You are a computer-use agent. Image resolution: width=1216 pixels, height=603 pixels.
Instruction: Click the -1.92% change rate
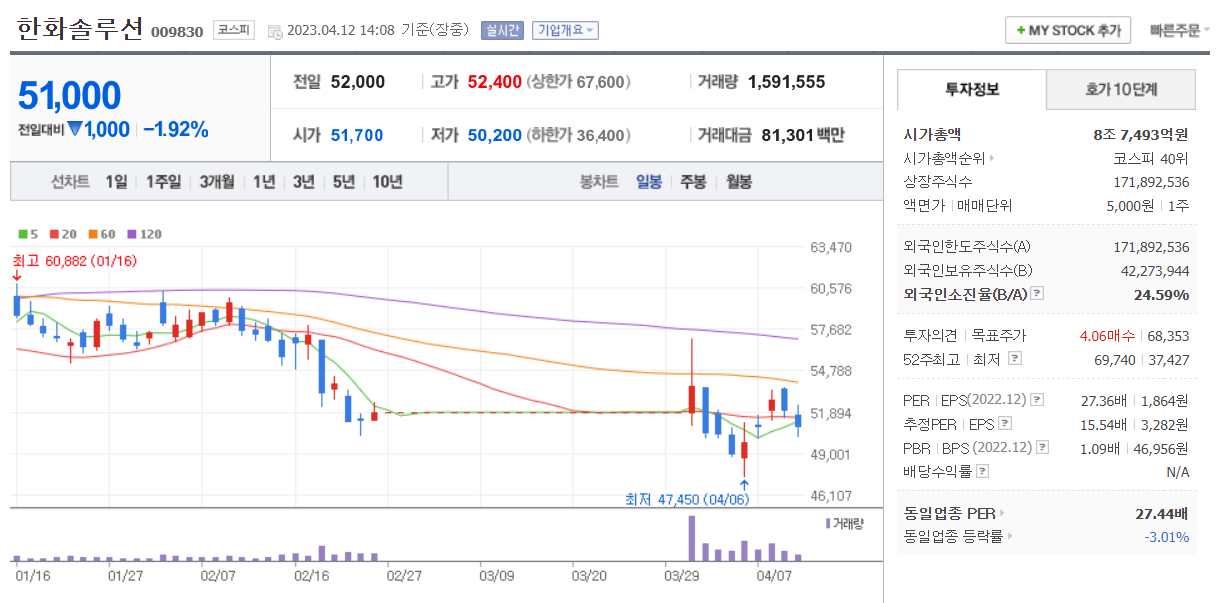click(x=176, y=129)
